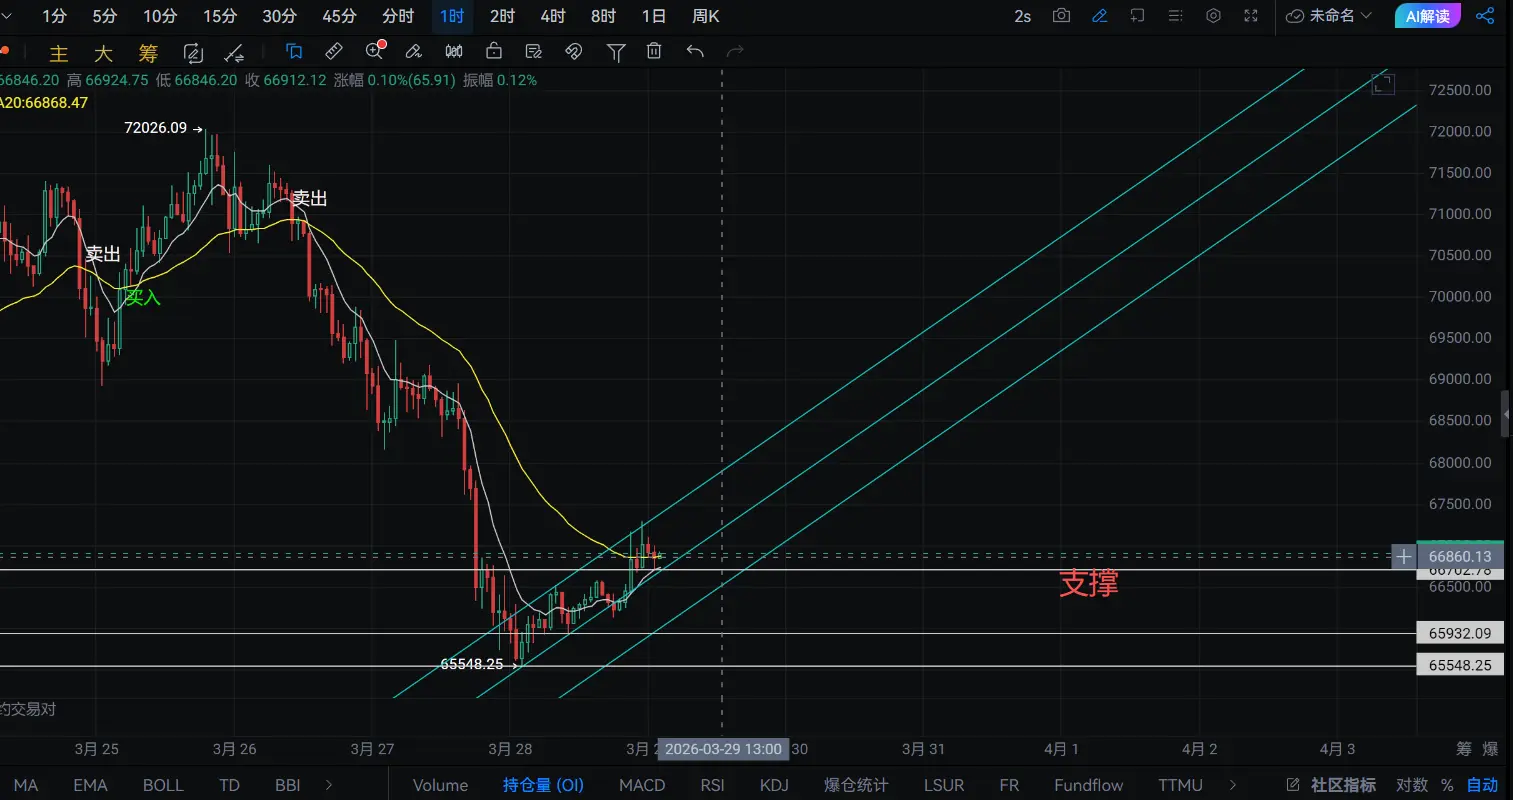The height and width of the screenshot is (800, 1513).
Task: Select the 30分 timeframe
Action: click(279, 16)
